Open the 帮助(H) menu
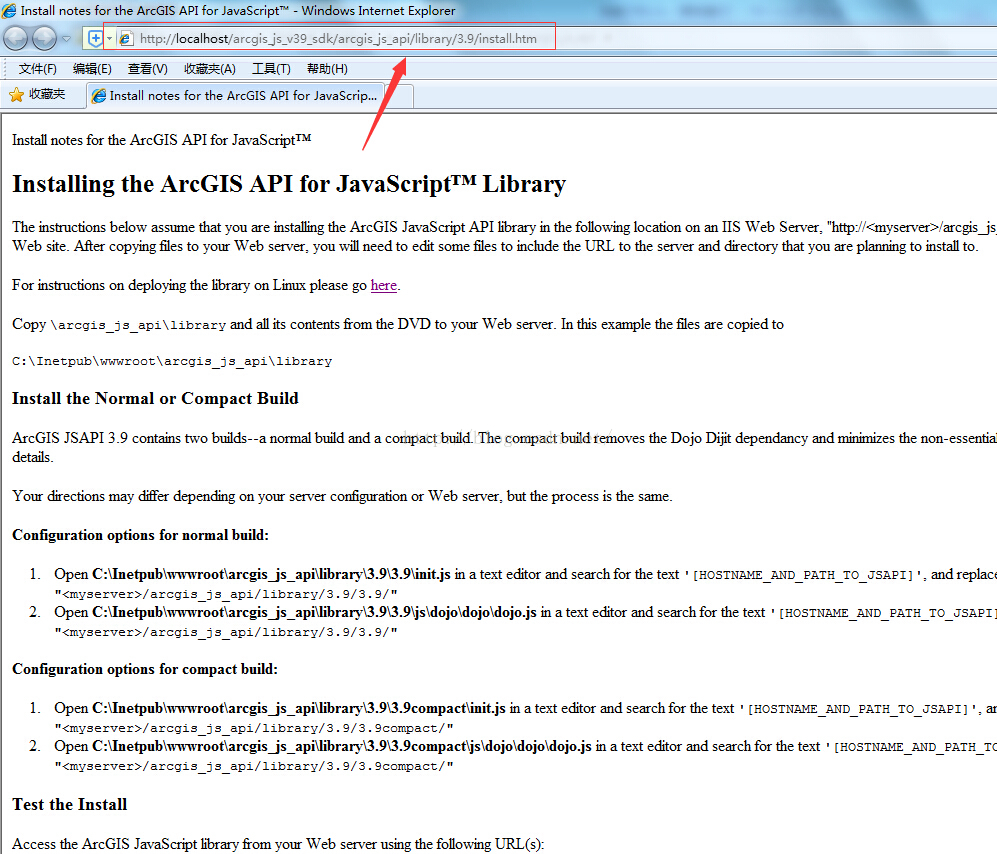The image size is (997, 854). click(327, 69)
